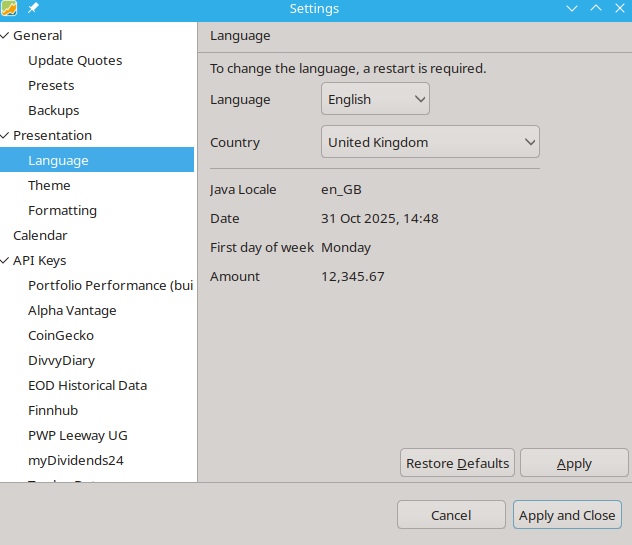The width and height of the screenshot is (632, 545).
Task: Click the app icon in the title bar
Action: click(x=10, y=9)
